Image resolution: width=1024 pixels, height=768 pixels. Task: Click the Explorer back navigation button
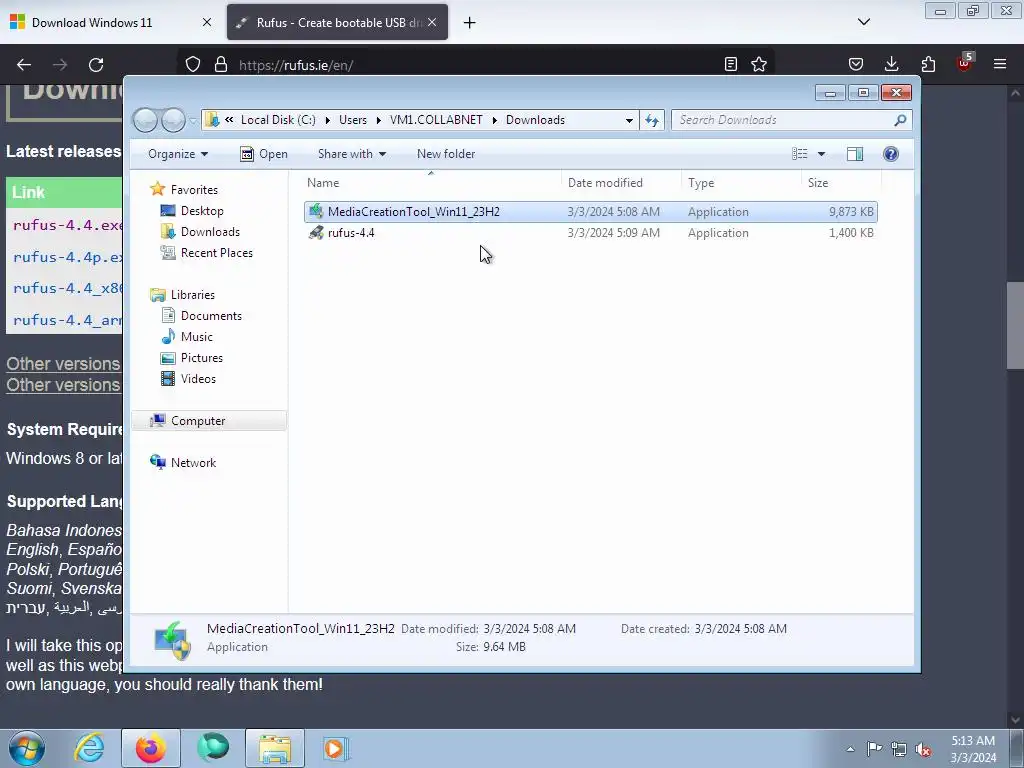click(x=145, y=120)
